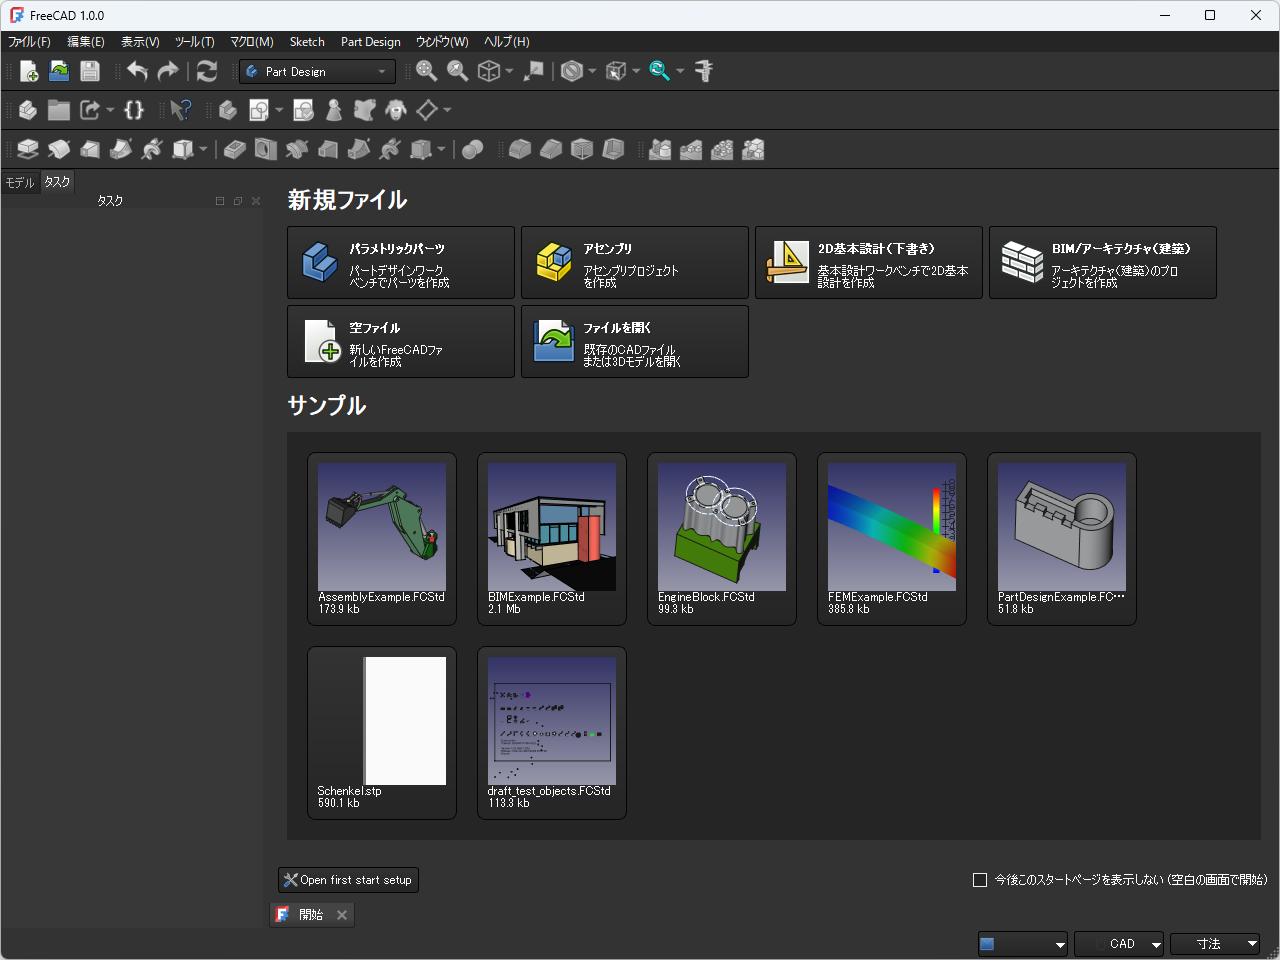Image resolution: width=1280 pixels, height=960 pixels.
Task: Click the Open first start setup button
Action: (348, 880)
